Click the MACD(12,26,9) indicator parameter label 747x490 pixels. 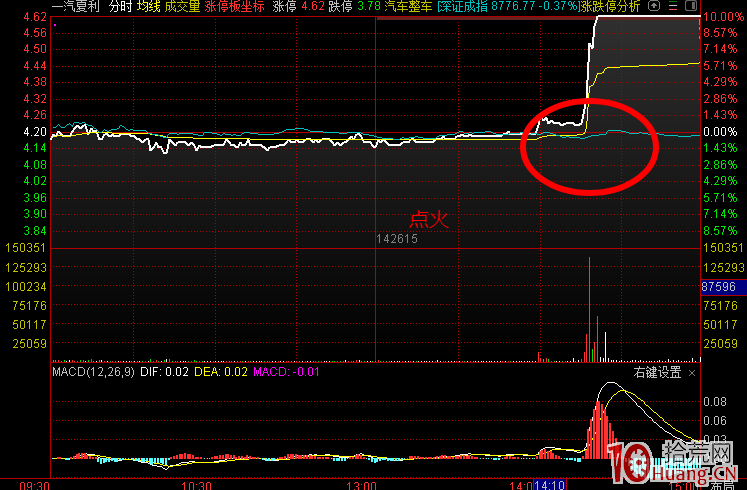click(94, 372)
